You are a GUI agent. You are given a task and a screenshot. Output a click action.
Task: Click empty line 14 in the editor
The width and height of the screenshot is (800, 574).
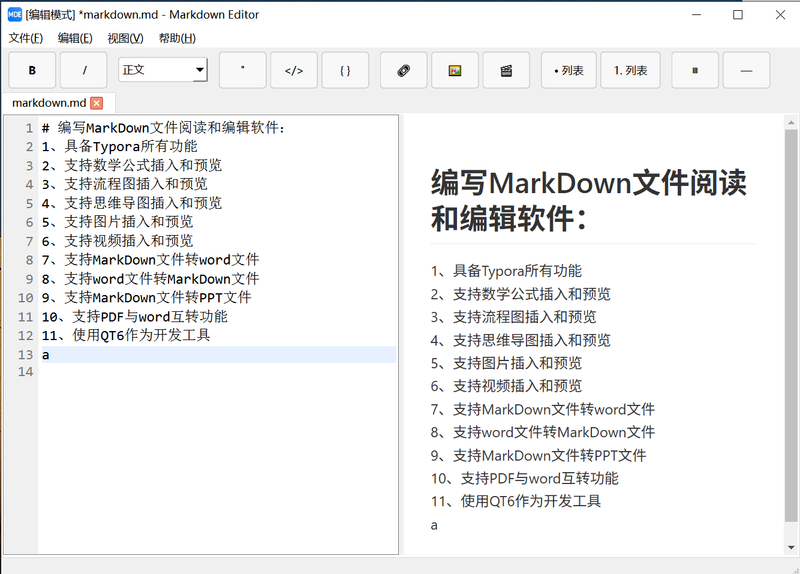point(200,372)
